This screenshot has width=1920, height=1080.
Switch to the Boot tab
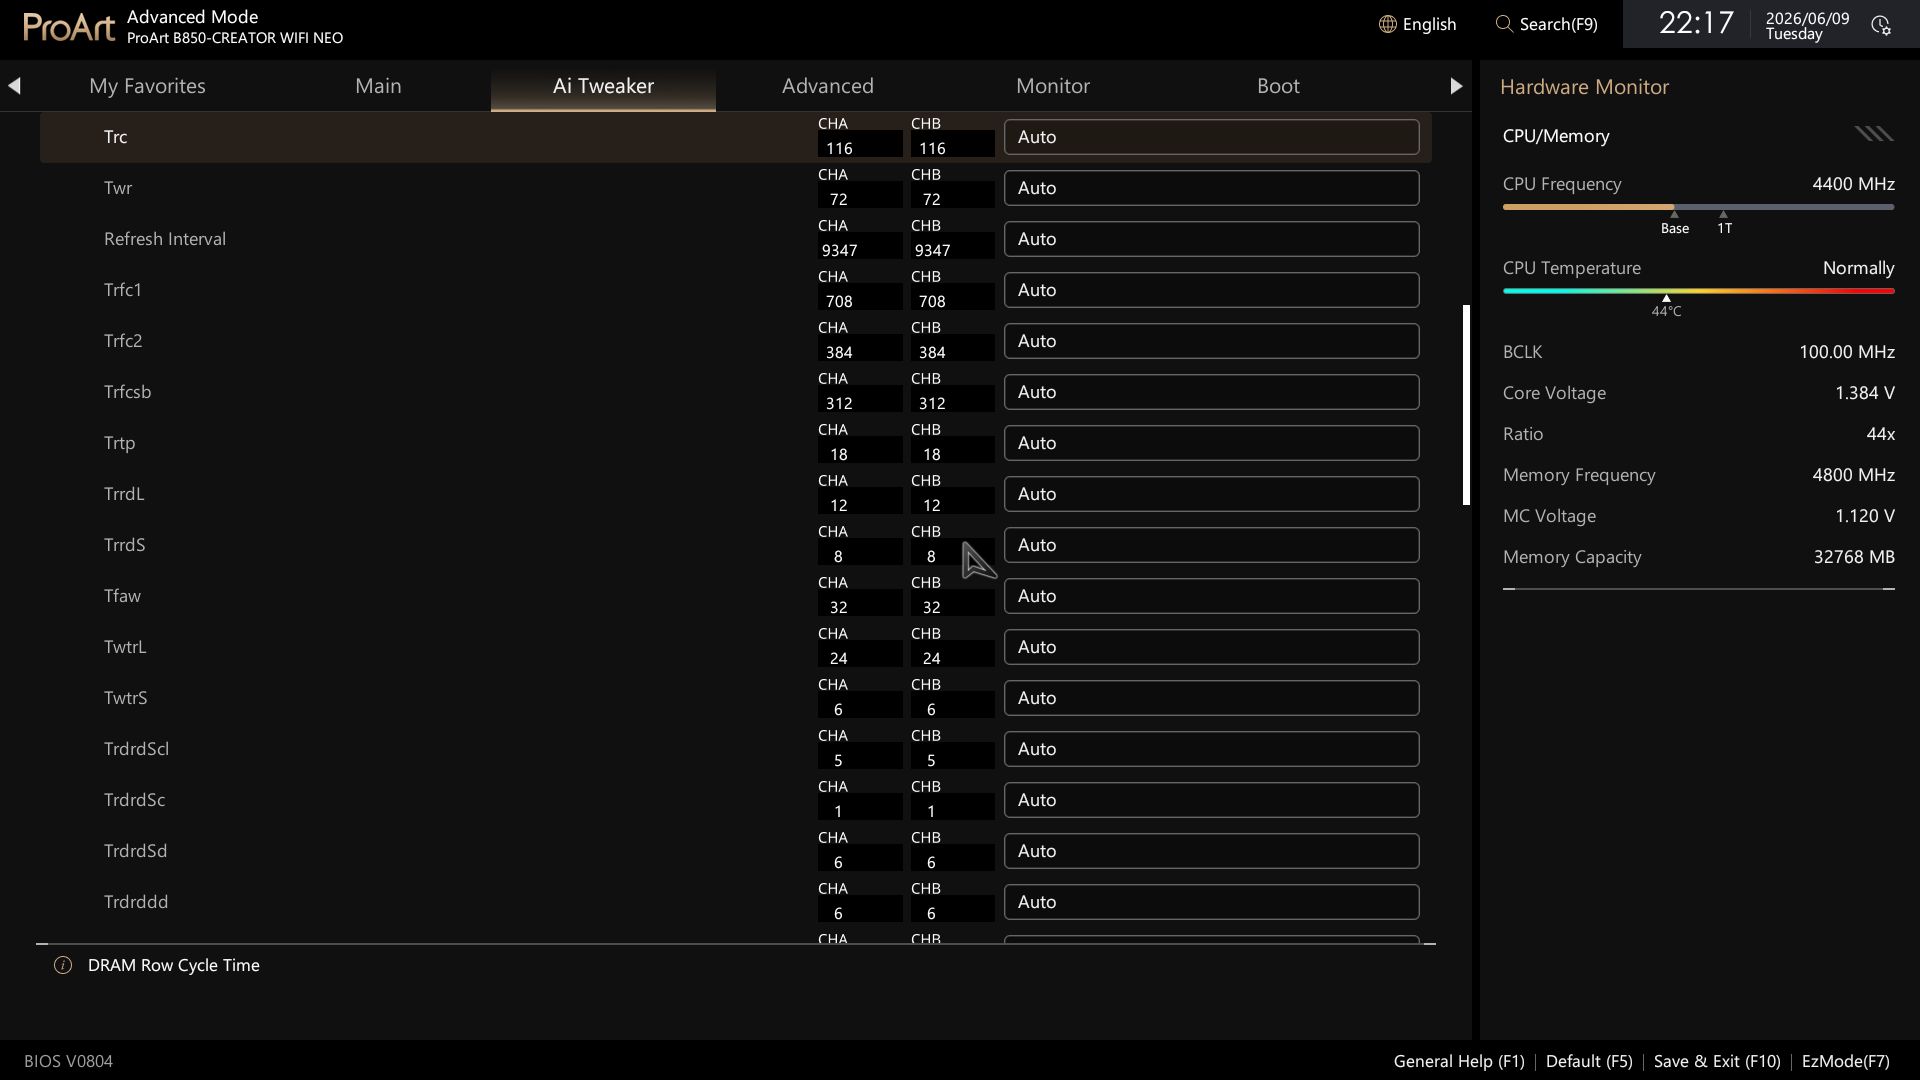point(1278,86)
